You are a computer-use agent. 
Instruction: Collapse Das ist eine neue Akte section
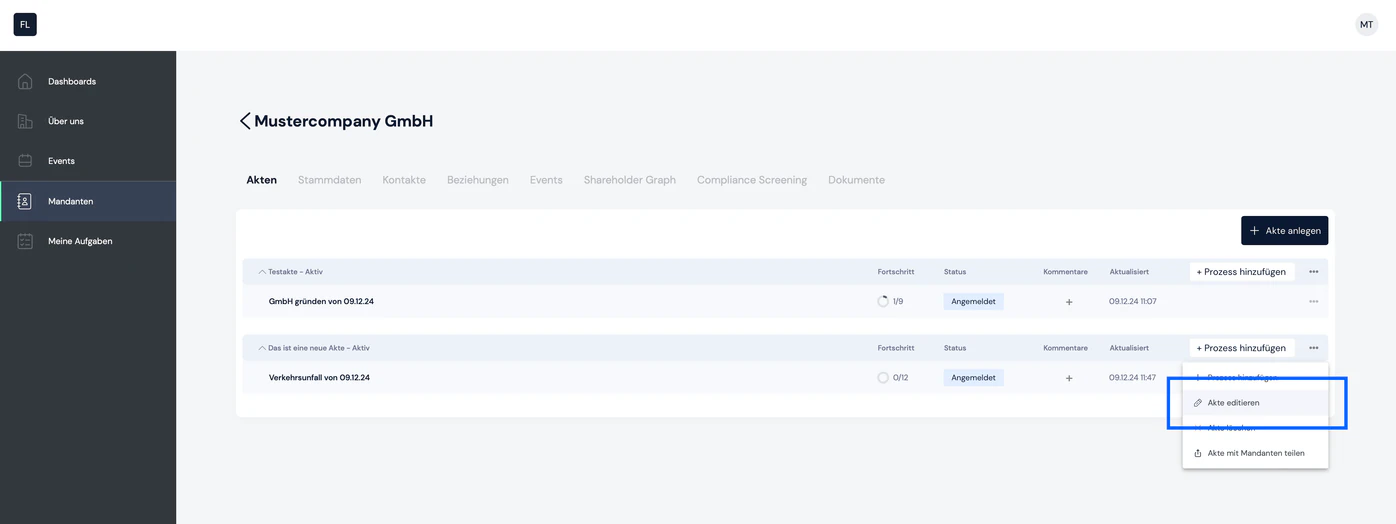coord(262,348)
